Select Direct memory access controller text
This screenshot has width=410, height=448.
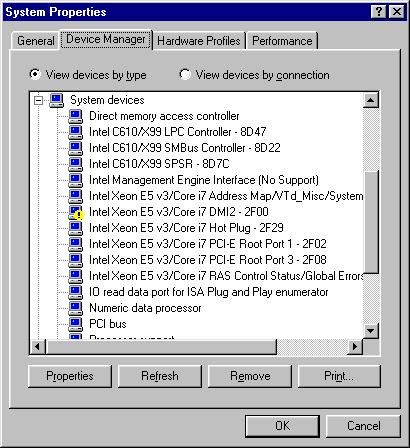(x=164, y=116)
